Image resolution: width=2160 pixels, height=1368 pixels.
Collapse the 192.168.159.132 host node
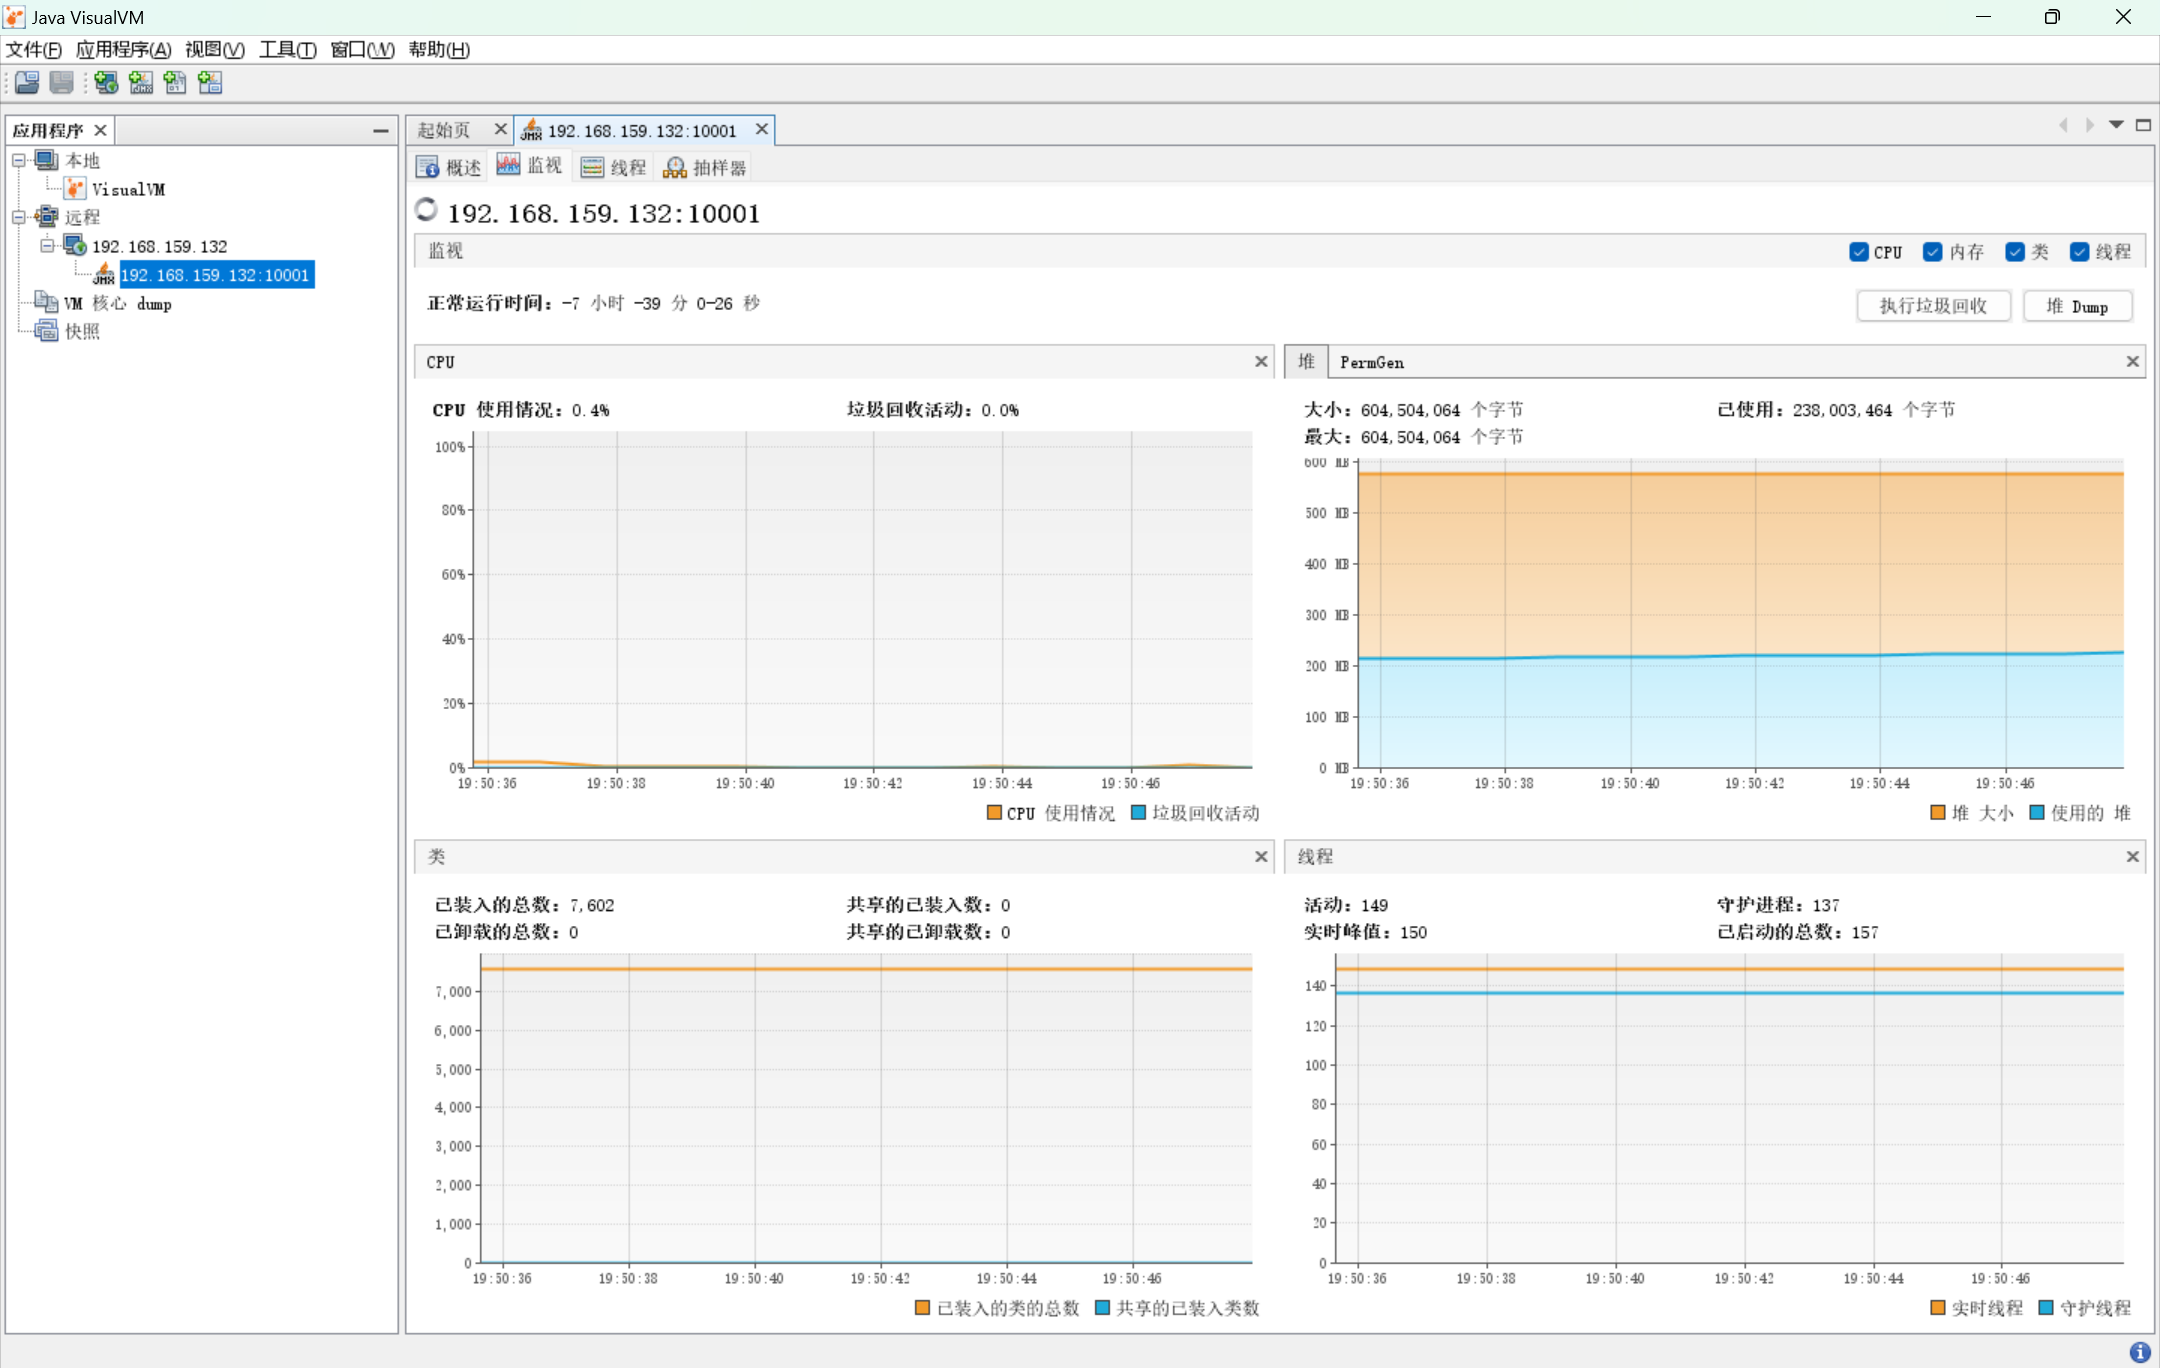47,246
